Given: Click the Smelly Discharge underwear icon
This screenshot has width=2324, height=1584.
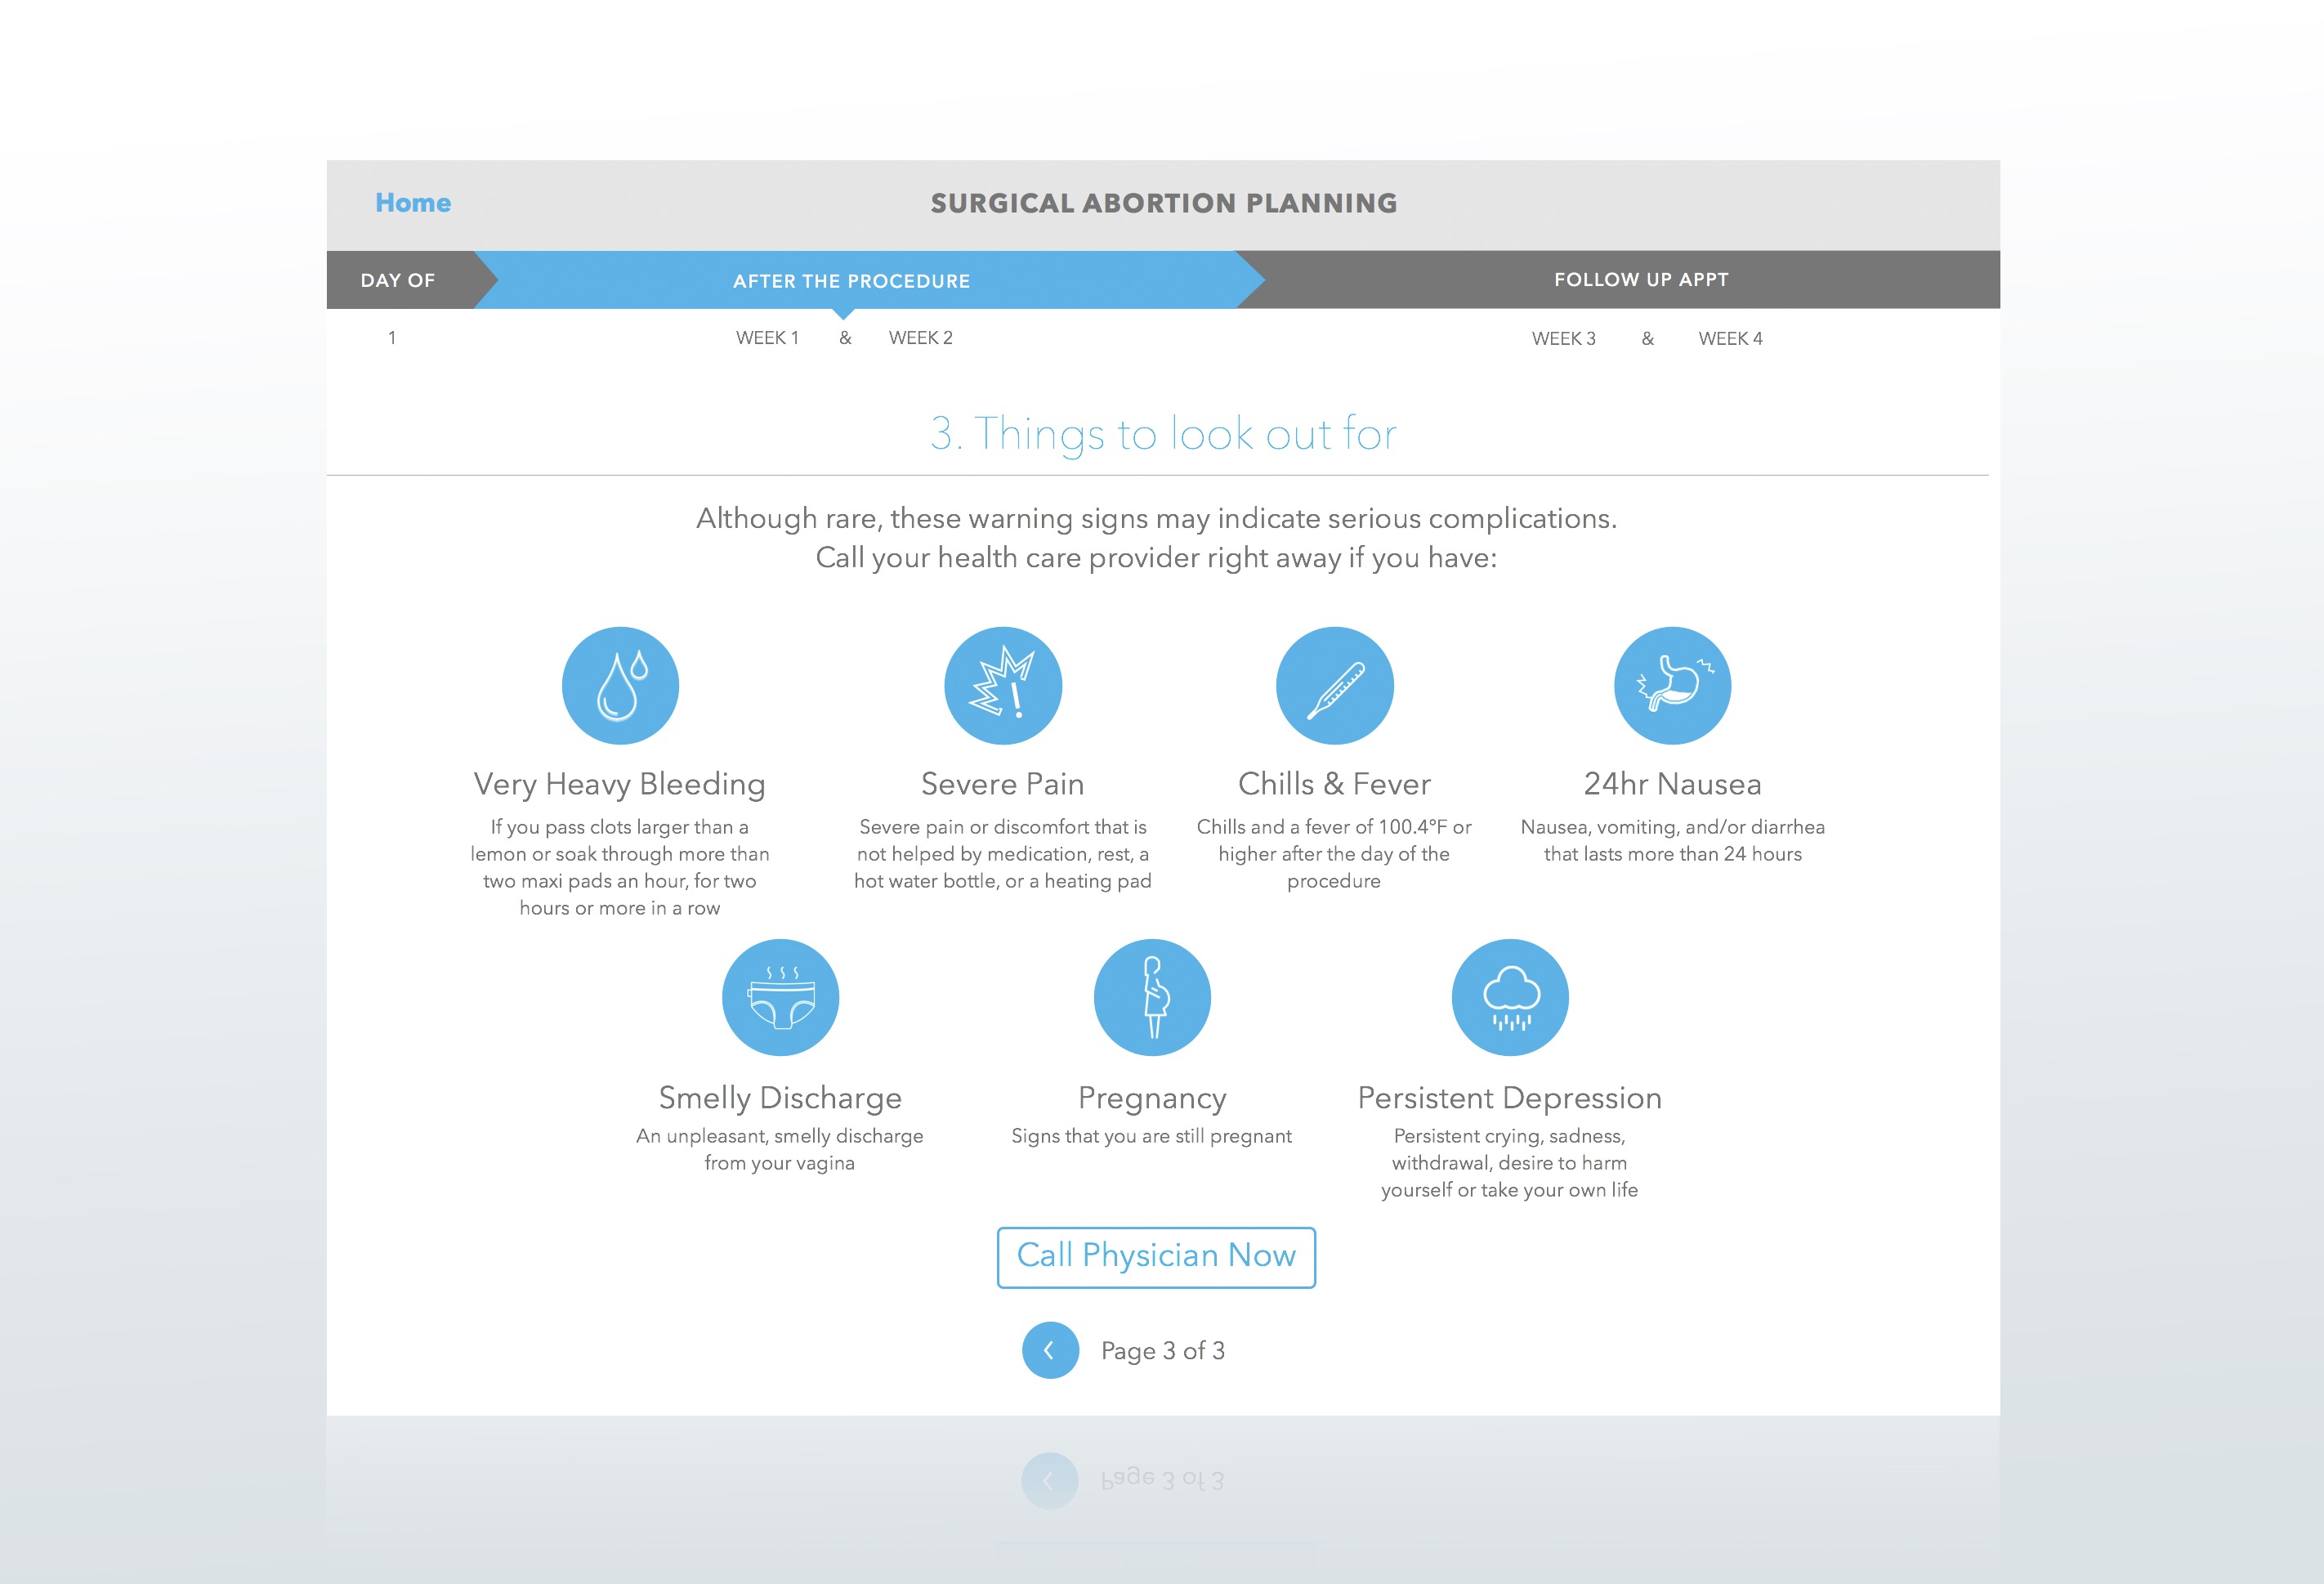Looking at the screenshot, I should click(780, 997).
